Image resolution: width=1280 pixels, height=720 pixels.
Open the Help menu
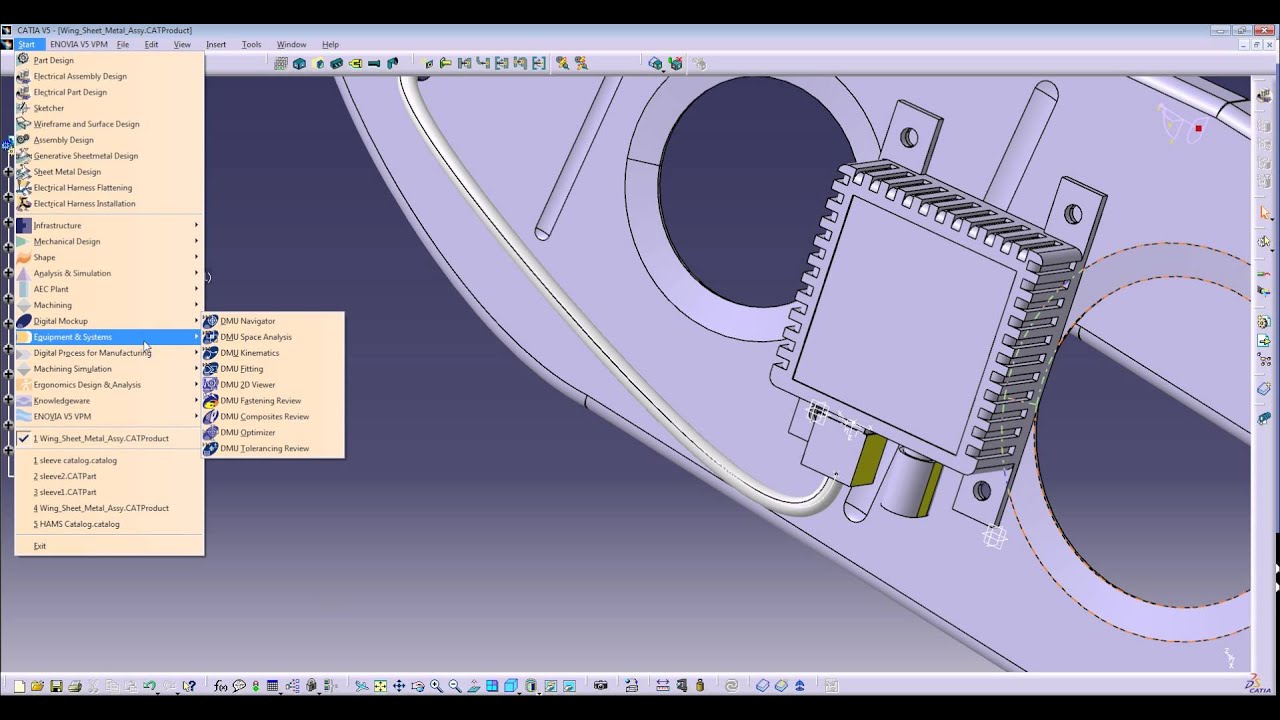tap(330, 44)
